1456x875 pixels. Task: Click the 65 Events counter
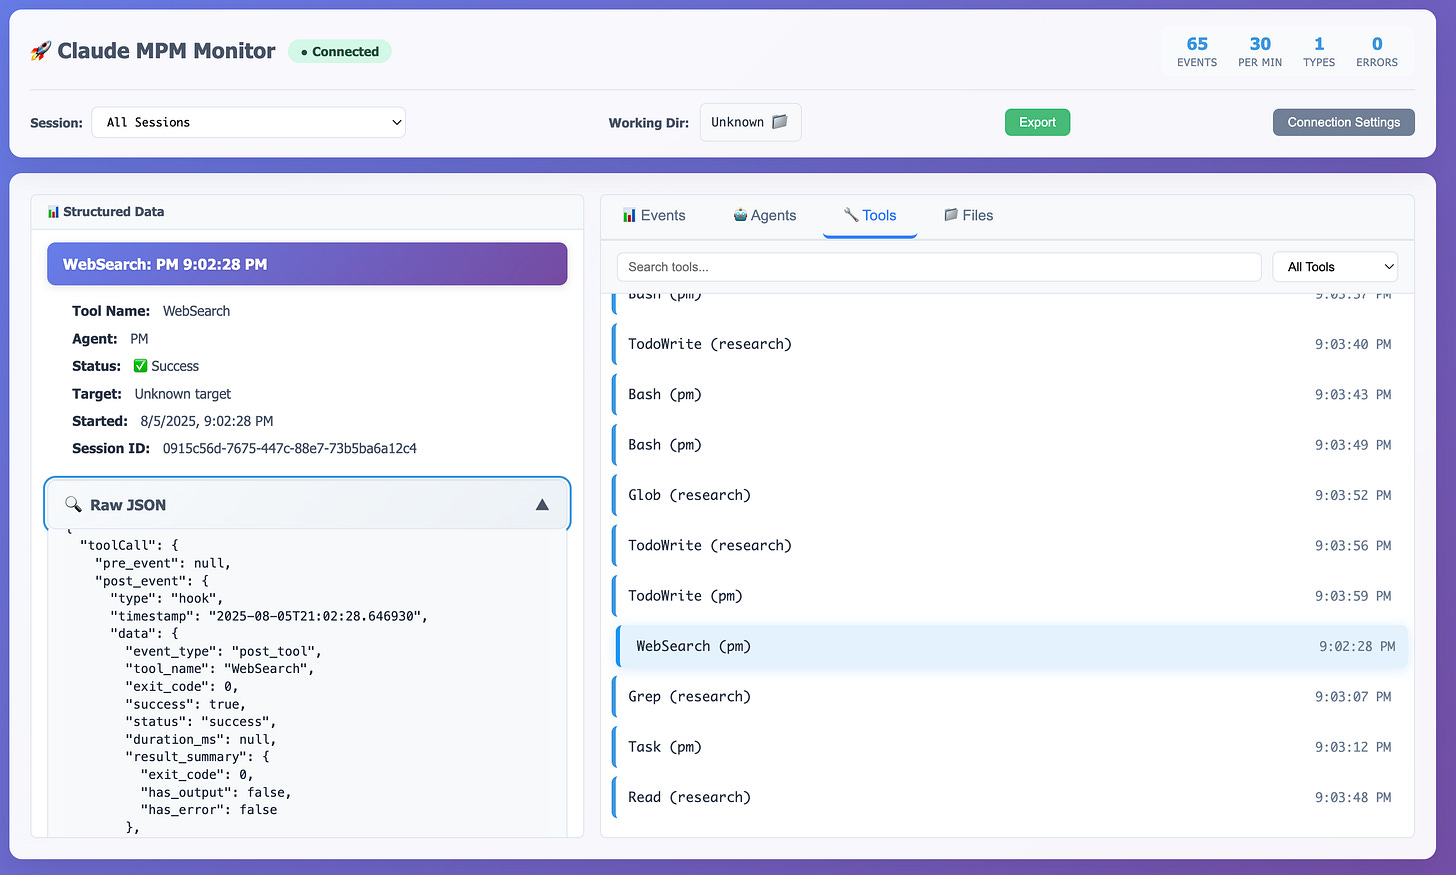pyautogui.click(x=1197, y=52)
